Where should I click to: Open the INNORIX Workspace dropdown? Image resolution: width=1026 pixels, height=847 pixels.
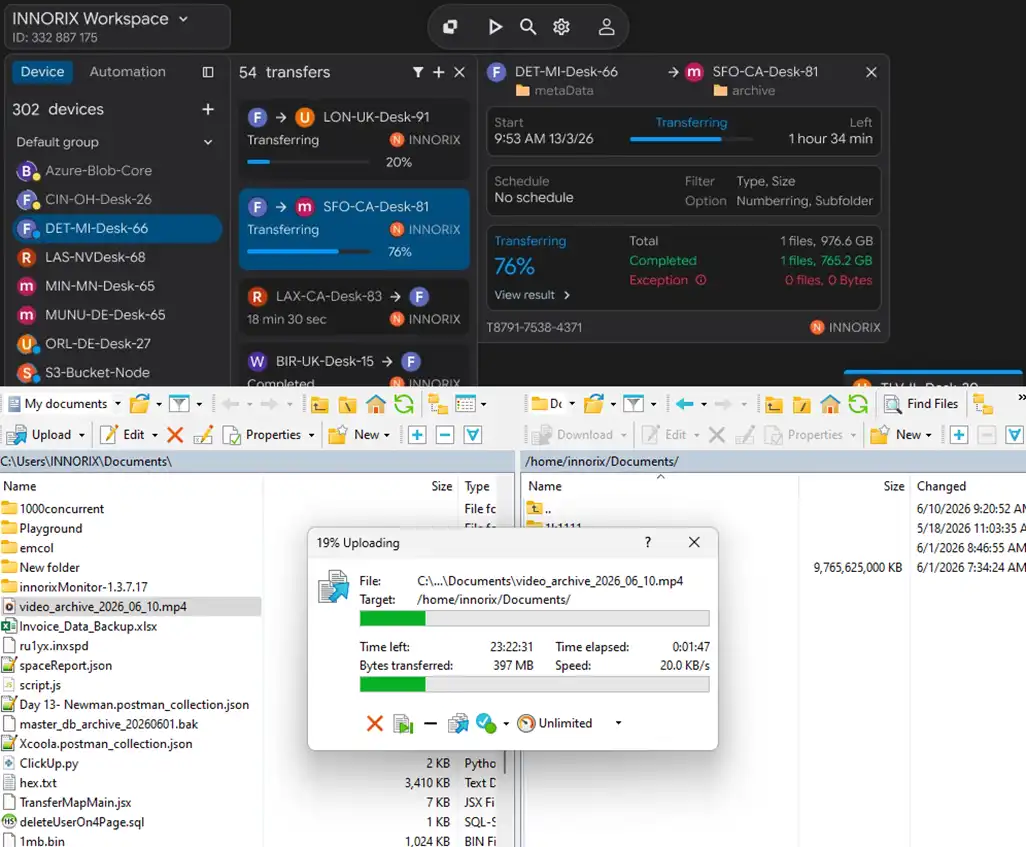click(x=183, y=19)
